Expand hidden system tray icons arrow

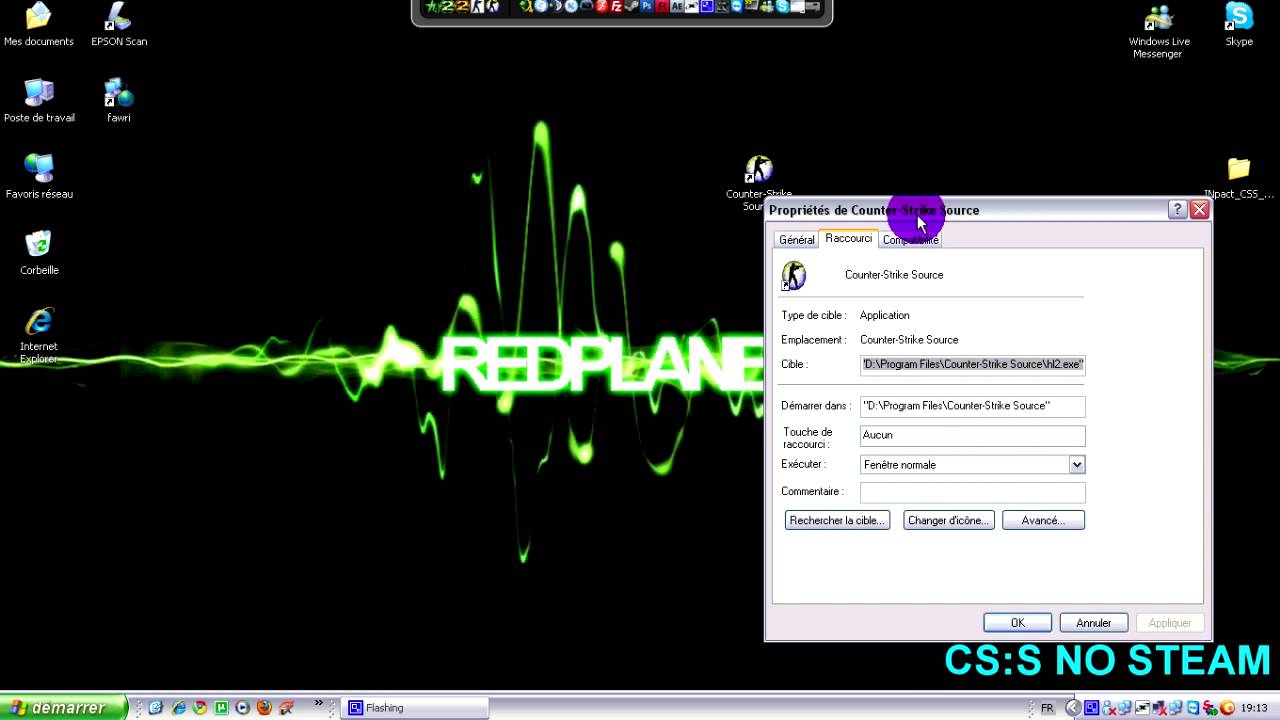(x=1073, y=708)
